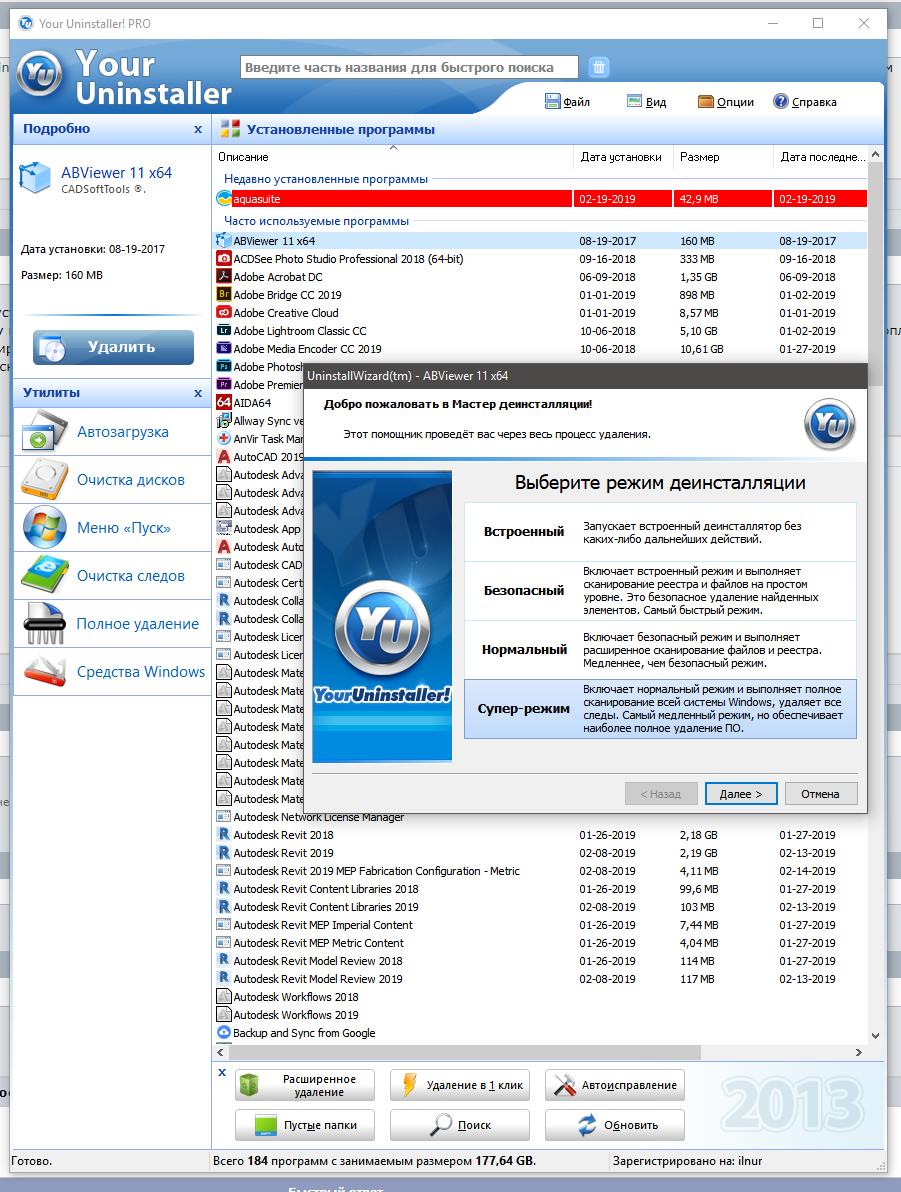This screenshot has width=901, height=1192.
Task: Choose the Встроенный uninstall mode
Action: pos(660,532)
